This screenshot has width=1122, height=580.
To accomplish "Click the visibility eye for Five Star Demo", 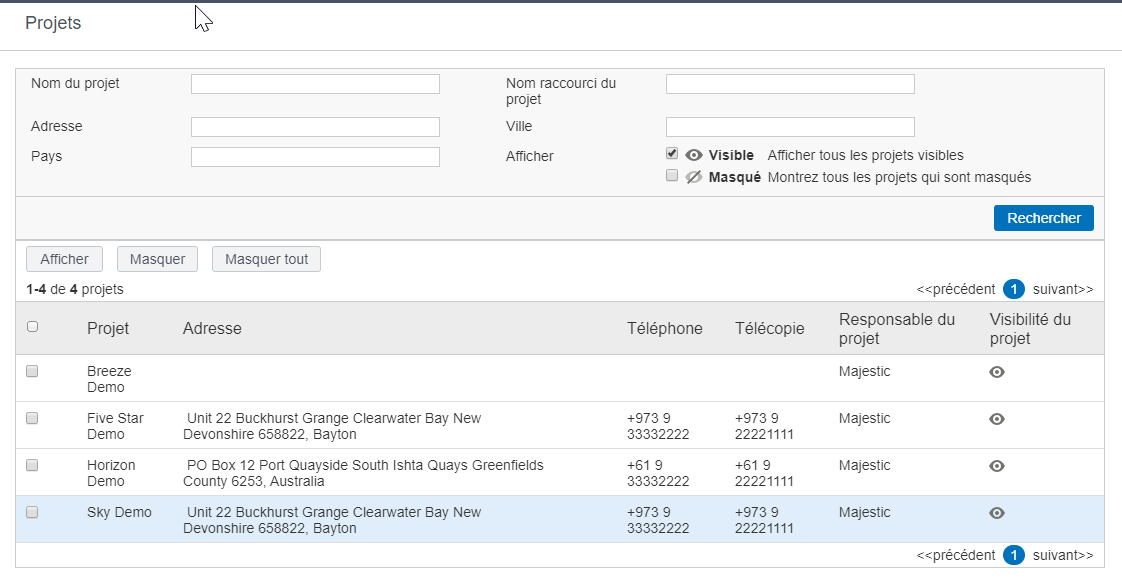I will tap(997, 419).
